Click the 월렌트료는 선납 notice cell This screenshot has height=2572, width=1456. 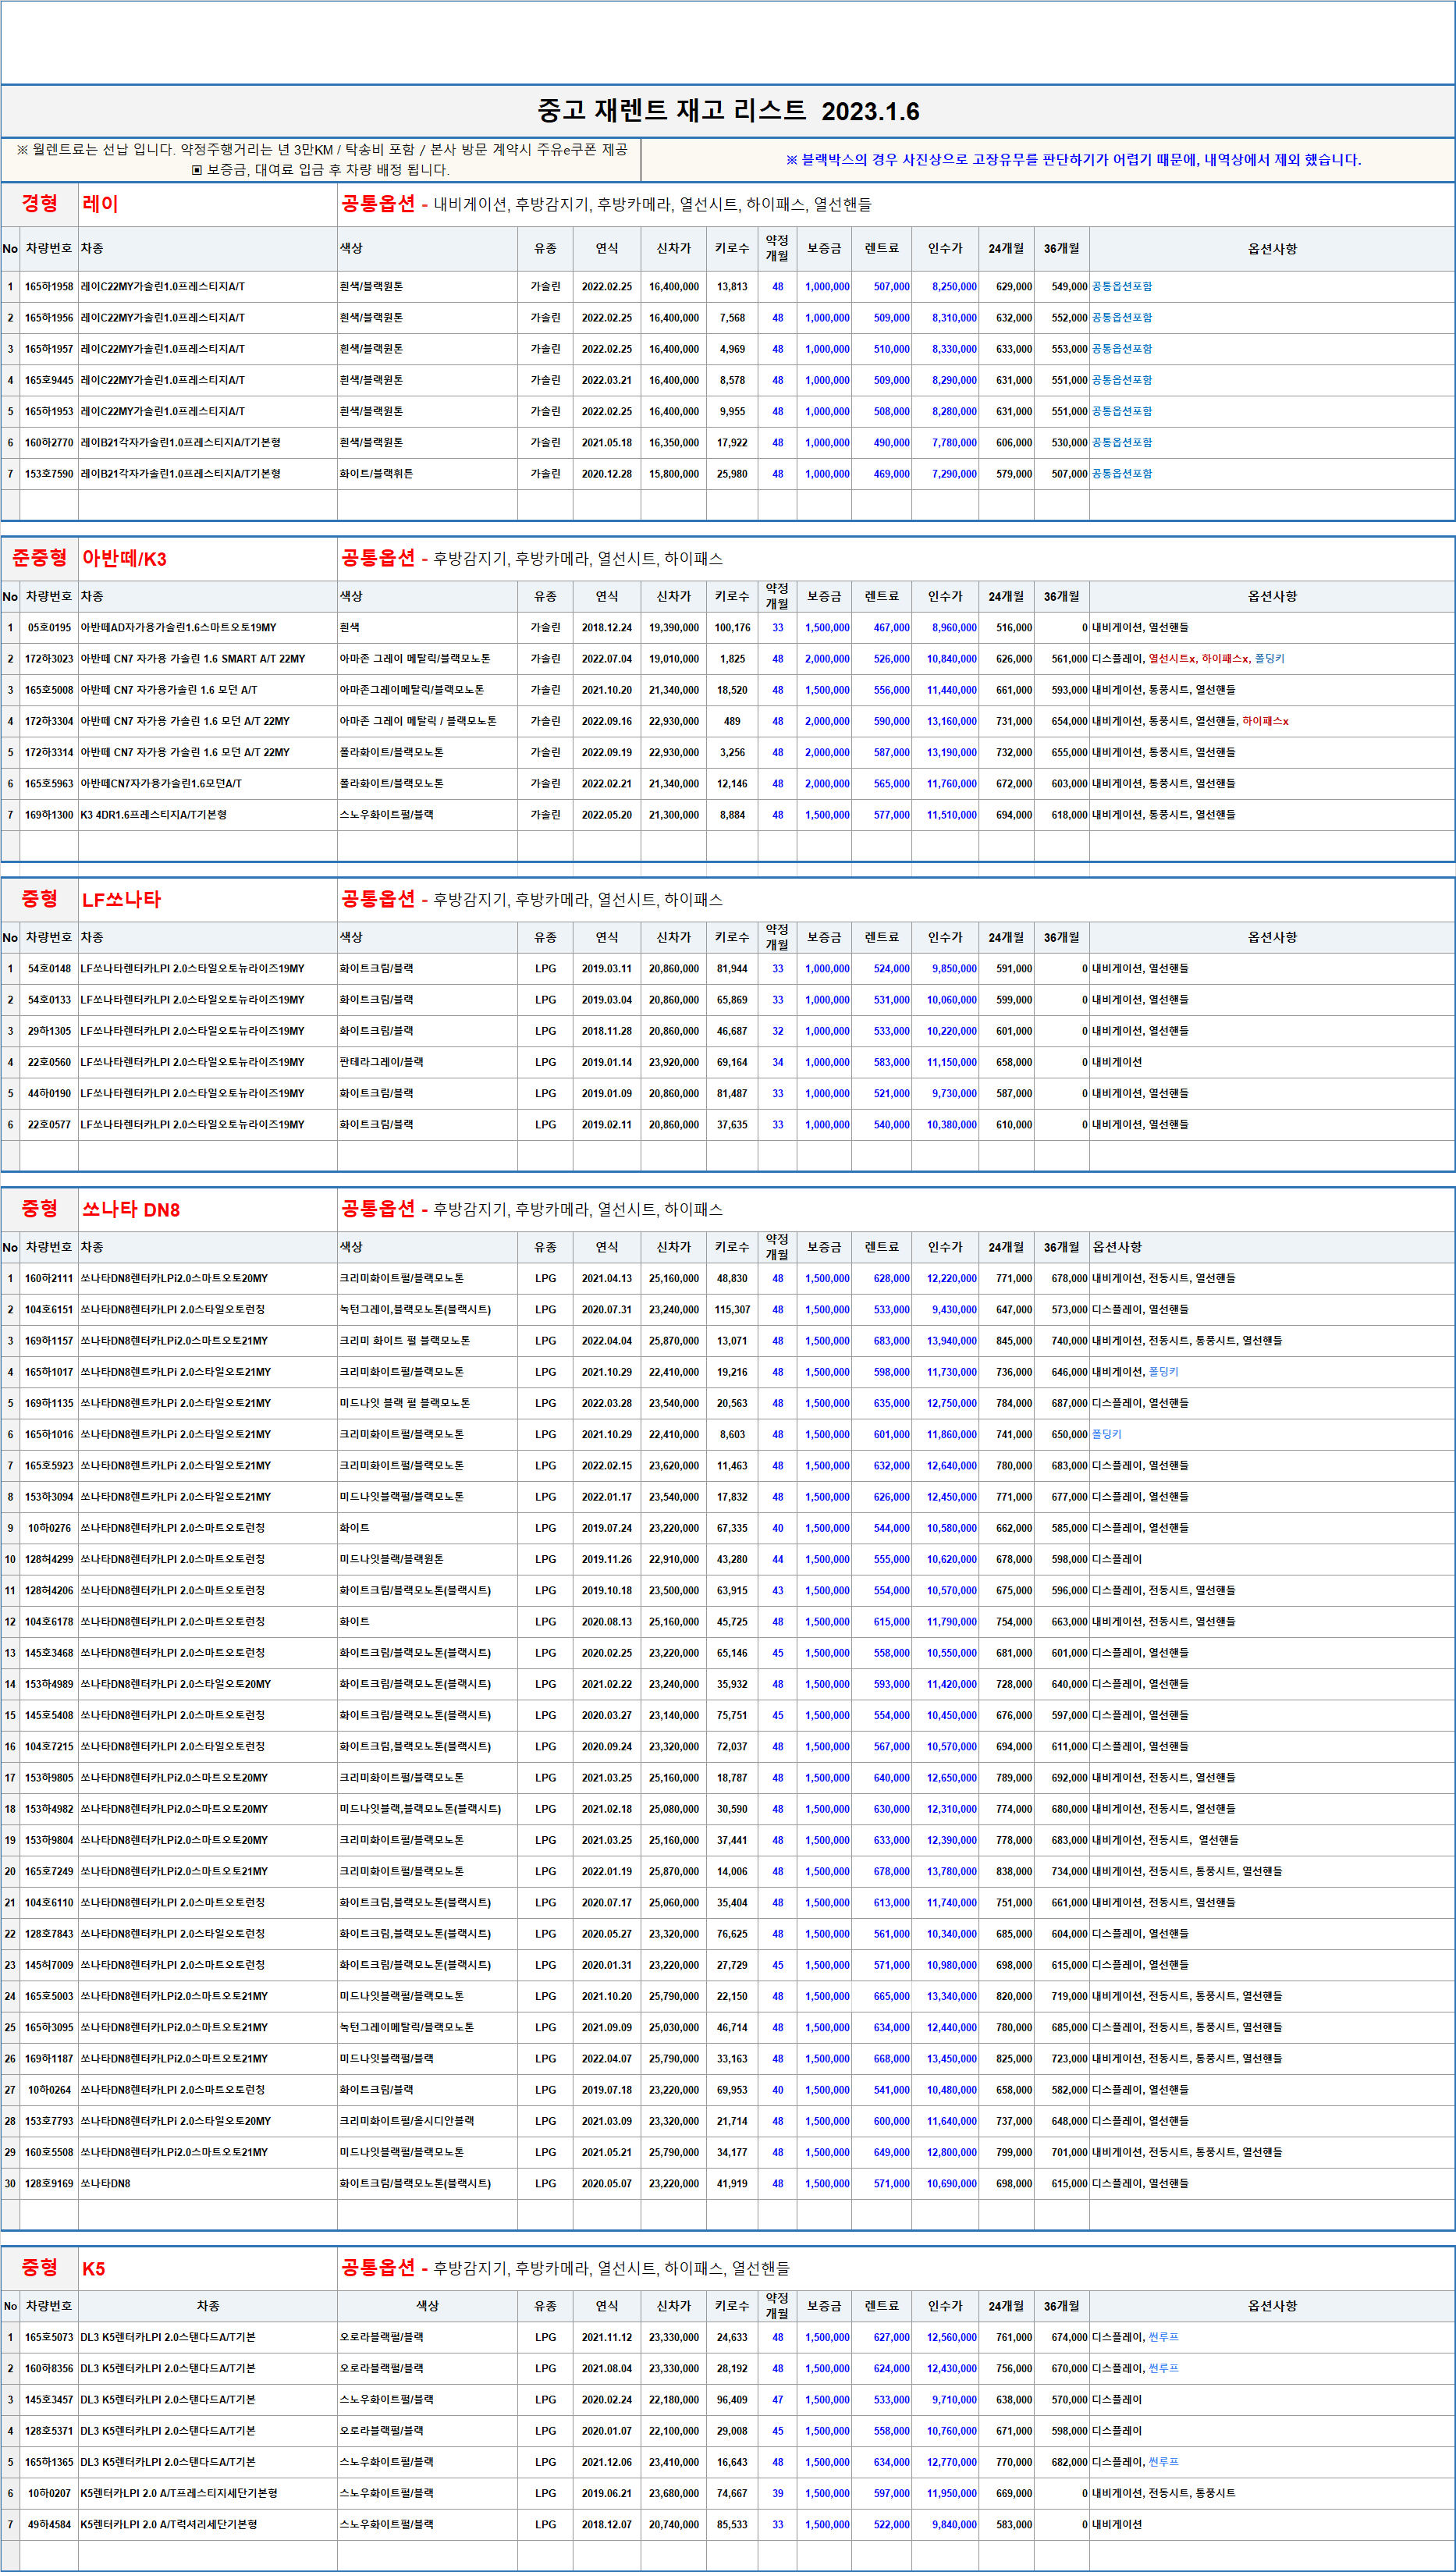(321, 160)
